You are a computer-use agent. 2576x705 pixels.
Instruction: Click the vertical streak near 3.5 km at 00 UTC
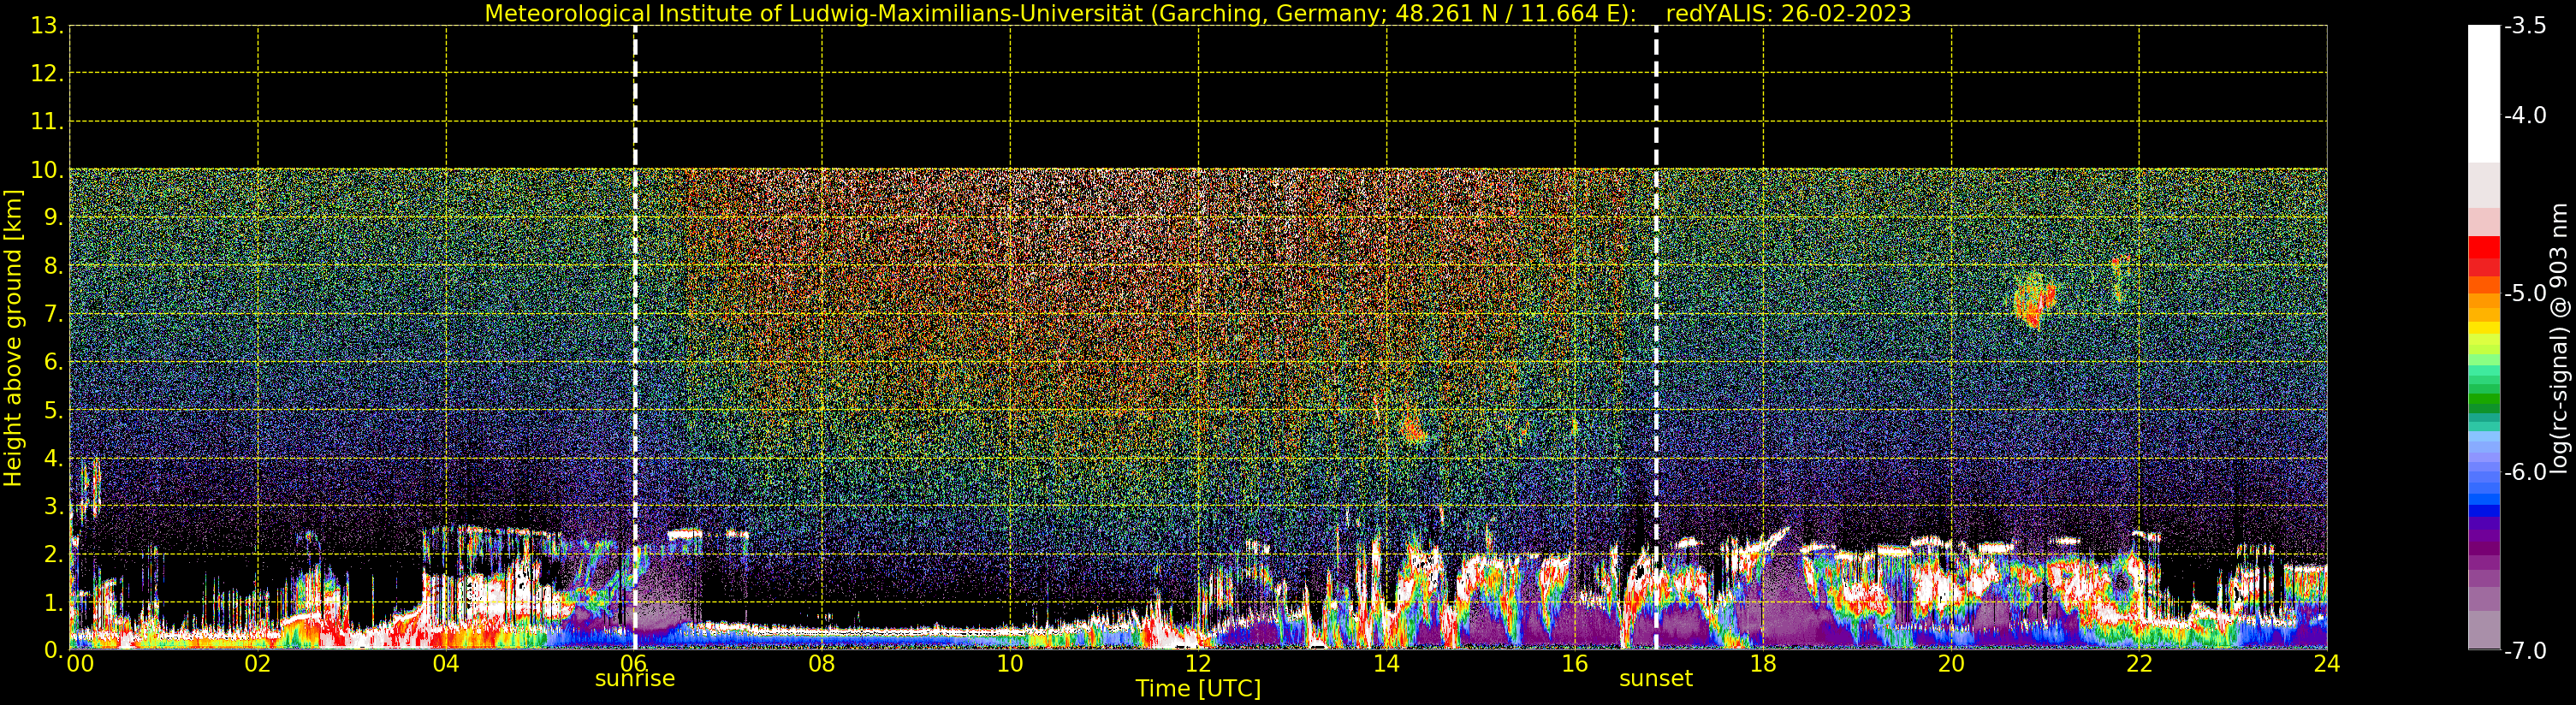90,487
